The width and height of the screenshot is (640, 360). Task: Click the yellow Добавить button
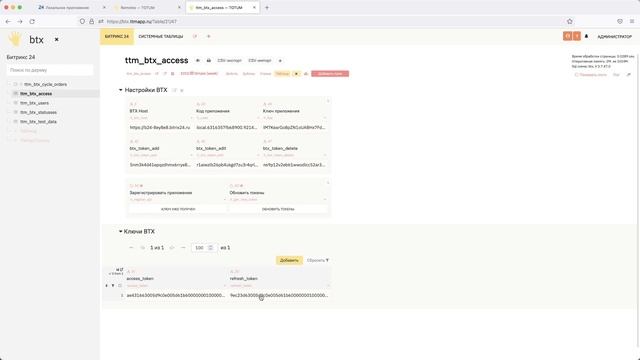(289, 260)
